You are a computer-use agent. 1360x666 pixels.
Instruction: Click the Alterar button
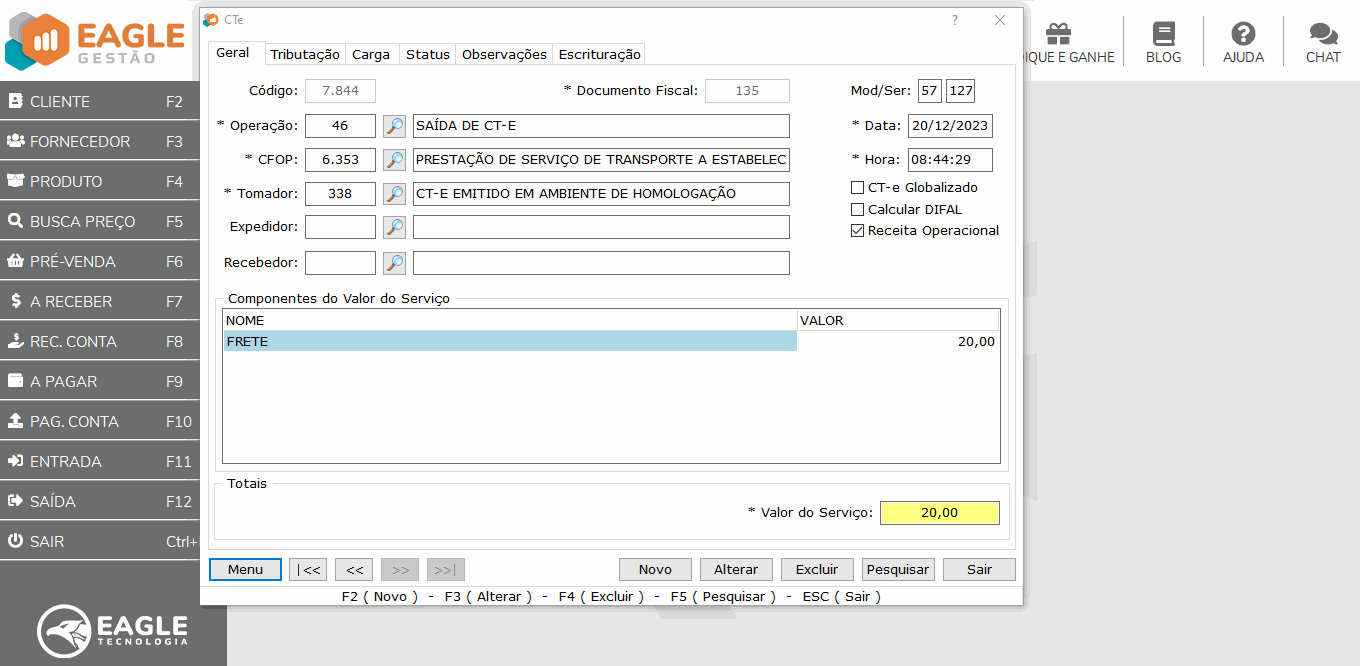[x=736, y=569]
